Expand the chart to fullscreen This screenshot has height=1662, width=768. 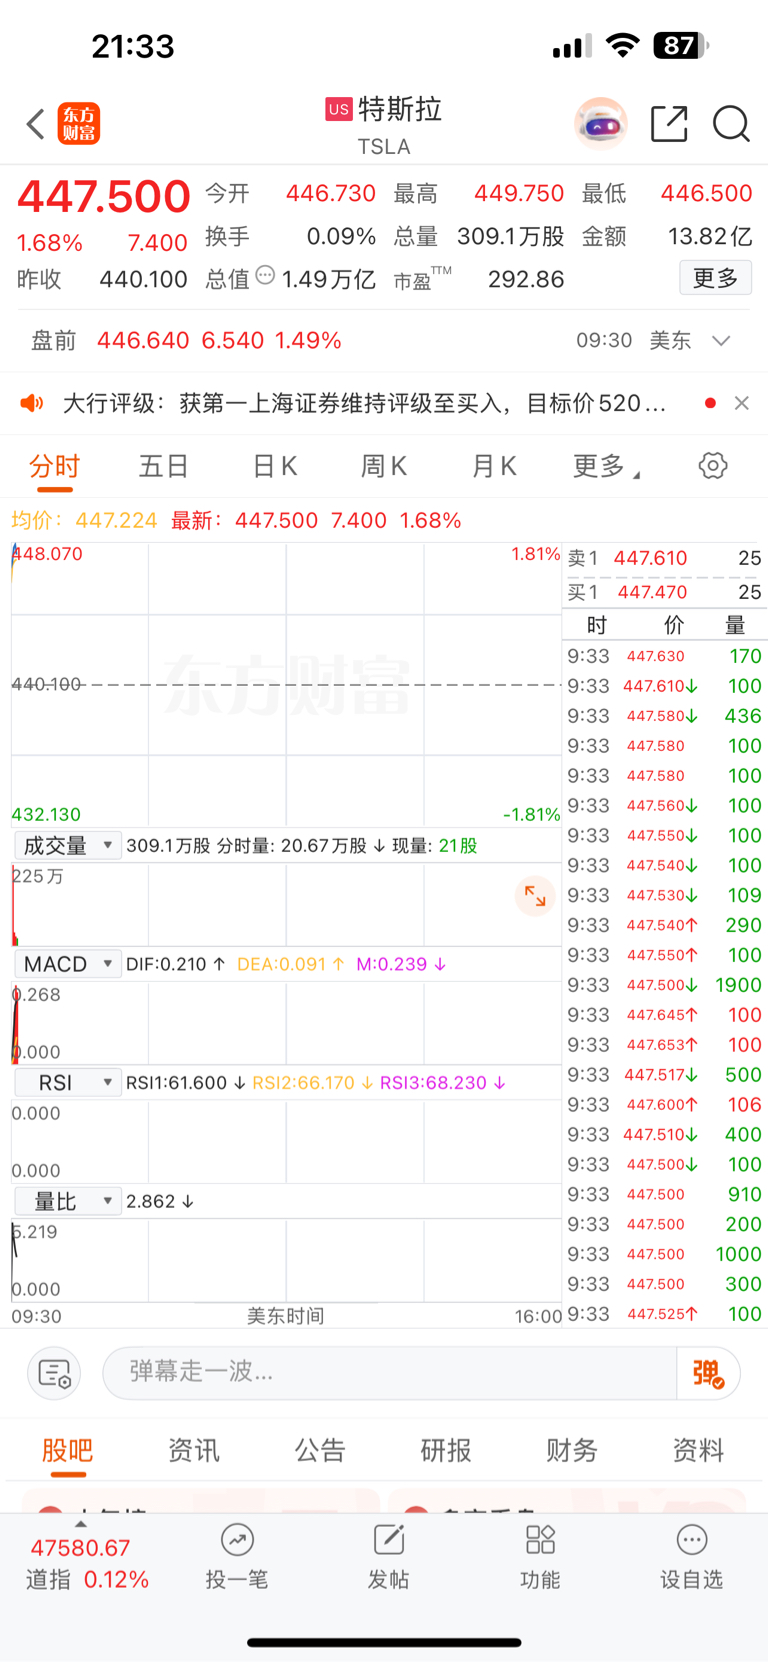(x=535, y=896)
